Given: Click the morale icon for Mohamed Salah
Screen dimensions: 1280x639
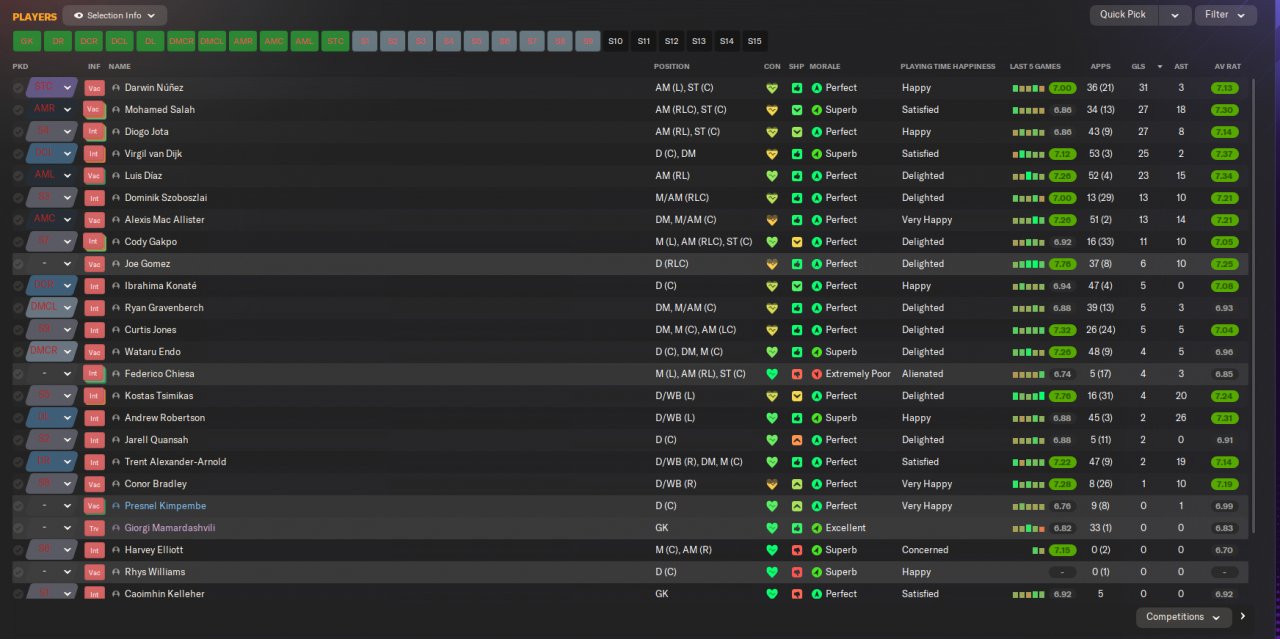Looking at the screenshot, I should click(x=817, y=110).
